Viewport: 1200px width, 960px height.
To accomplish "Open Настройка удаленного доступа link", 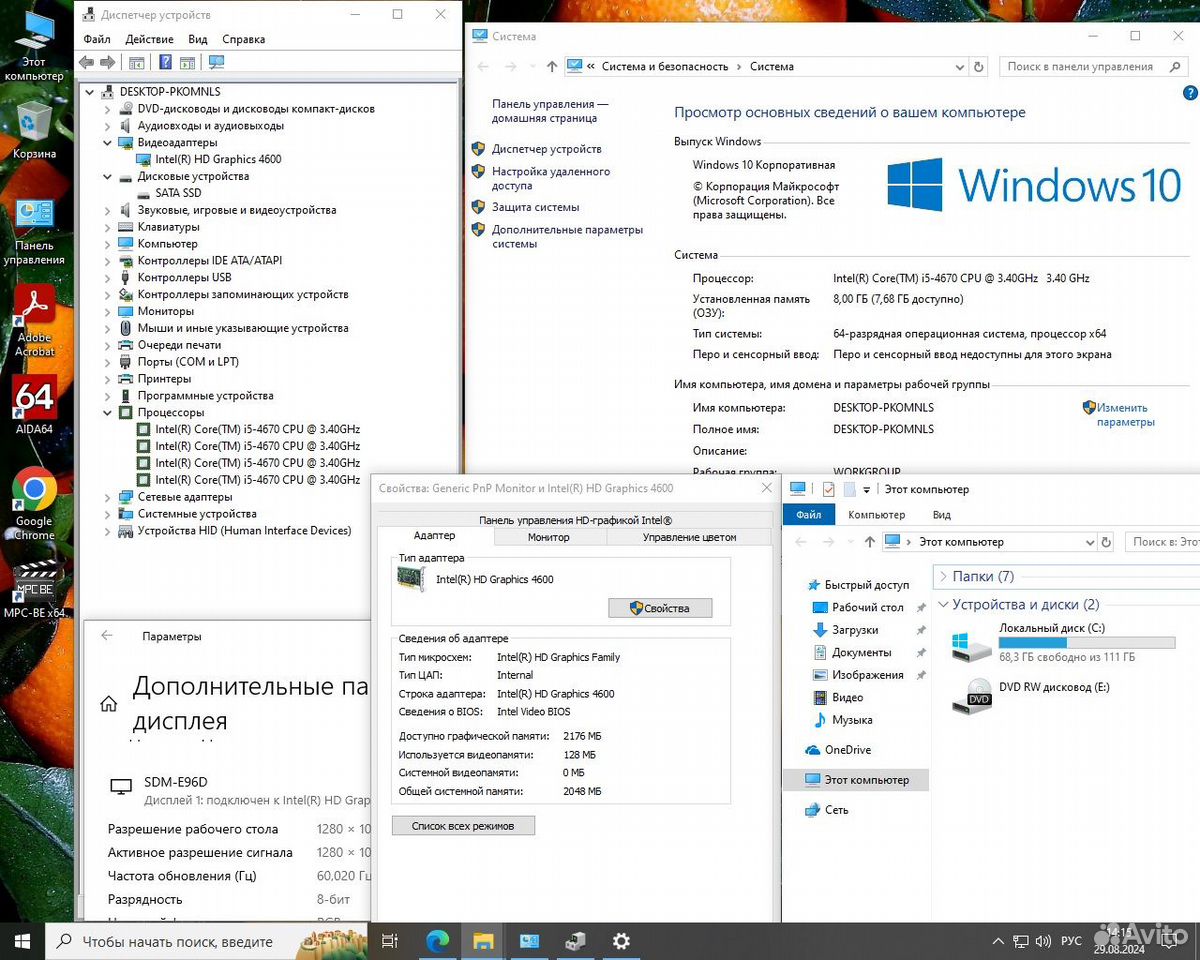I will (x=551, y=178).
